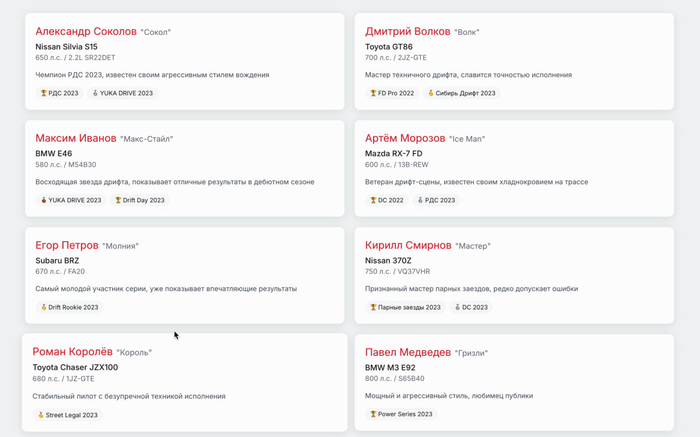700x437 pixels.
Task: Click the trophy icon on Парные заезды 2023
Action: click(373, 307)
